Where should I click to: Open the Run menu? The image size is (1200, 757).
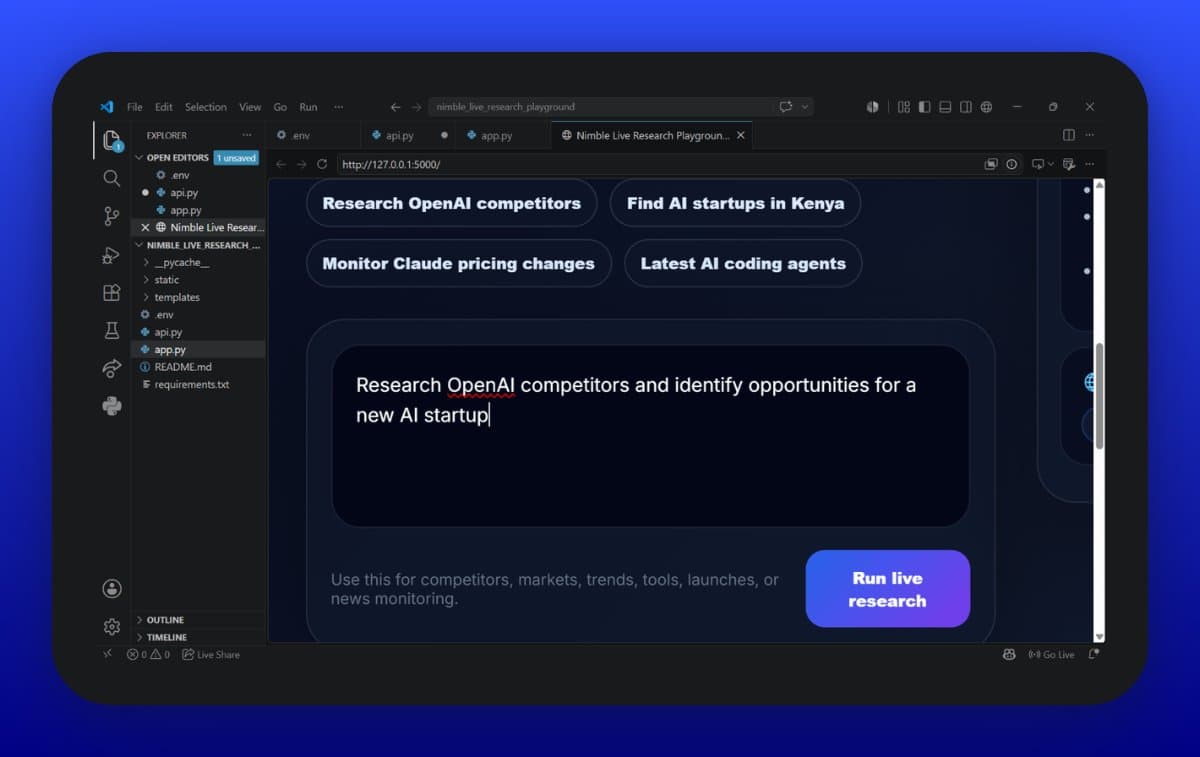(308, 107)
